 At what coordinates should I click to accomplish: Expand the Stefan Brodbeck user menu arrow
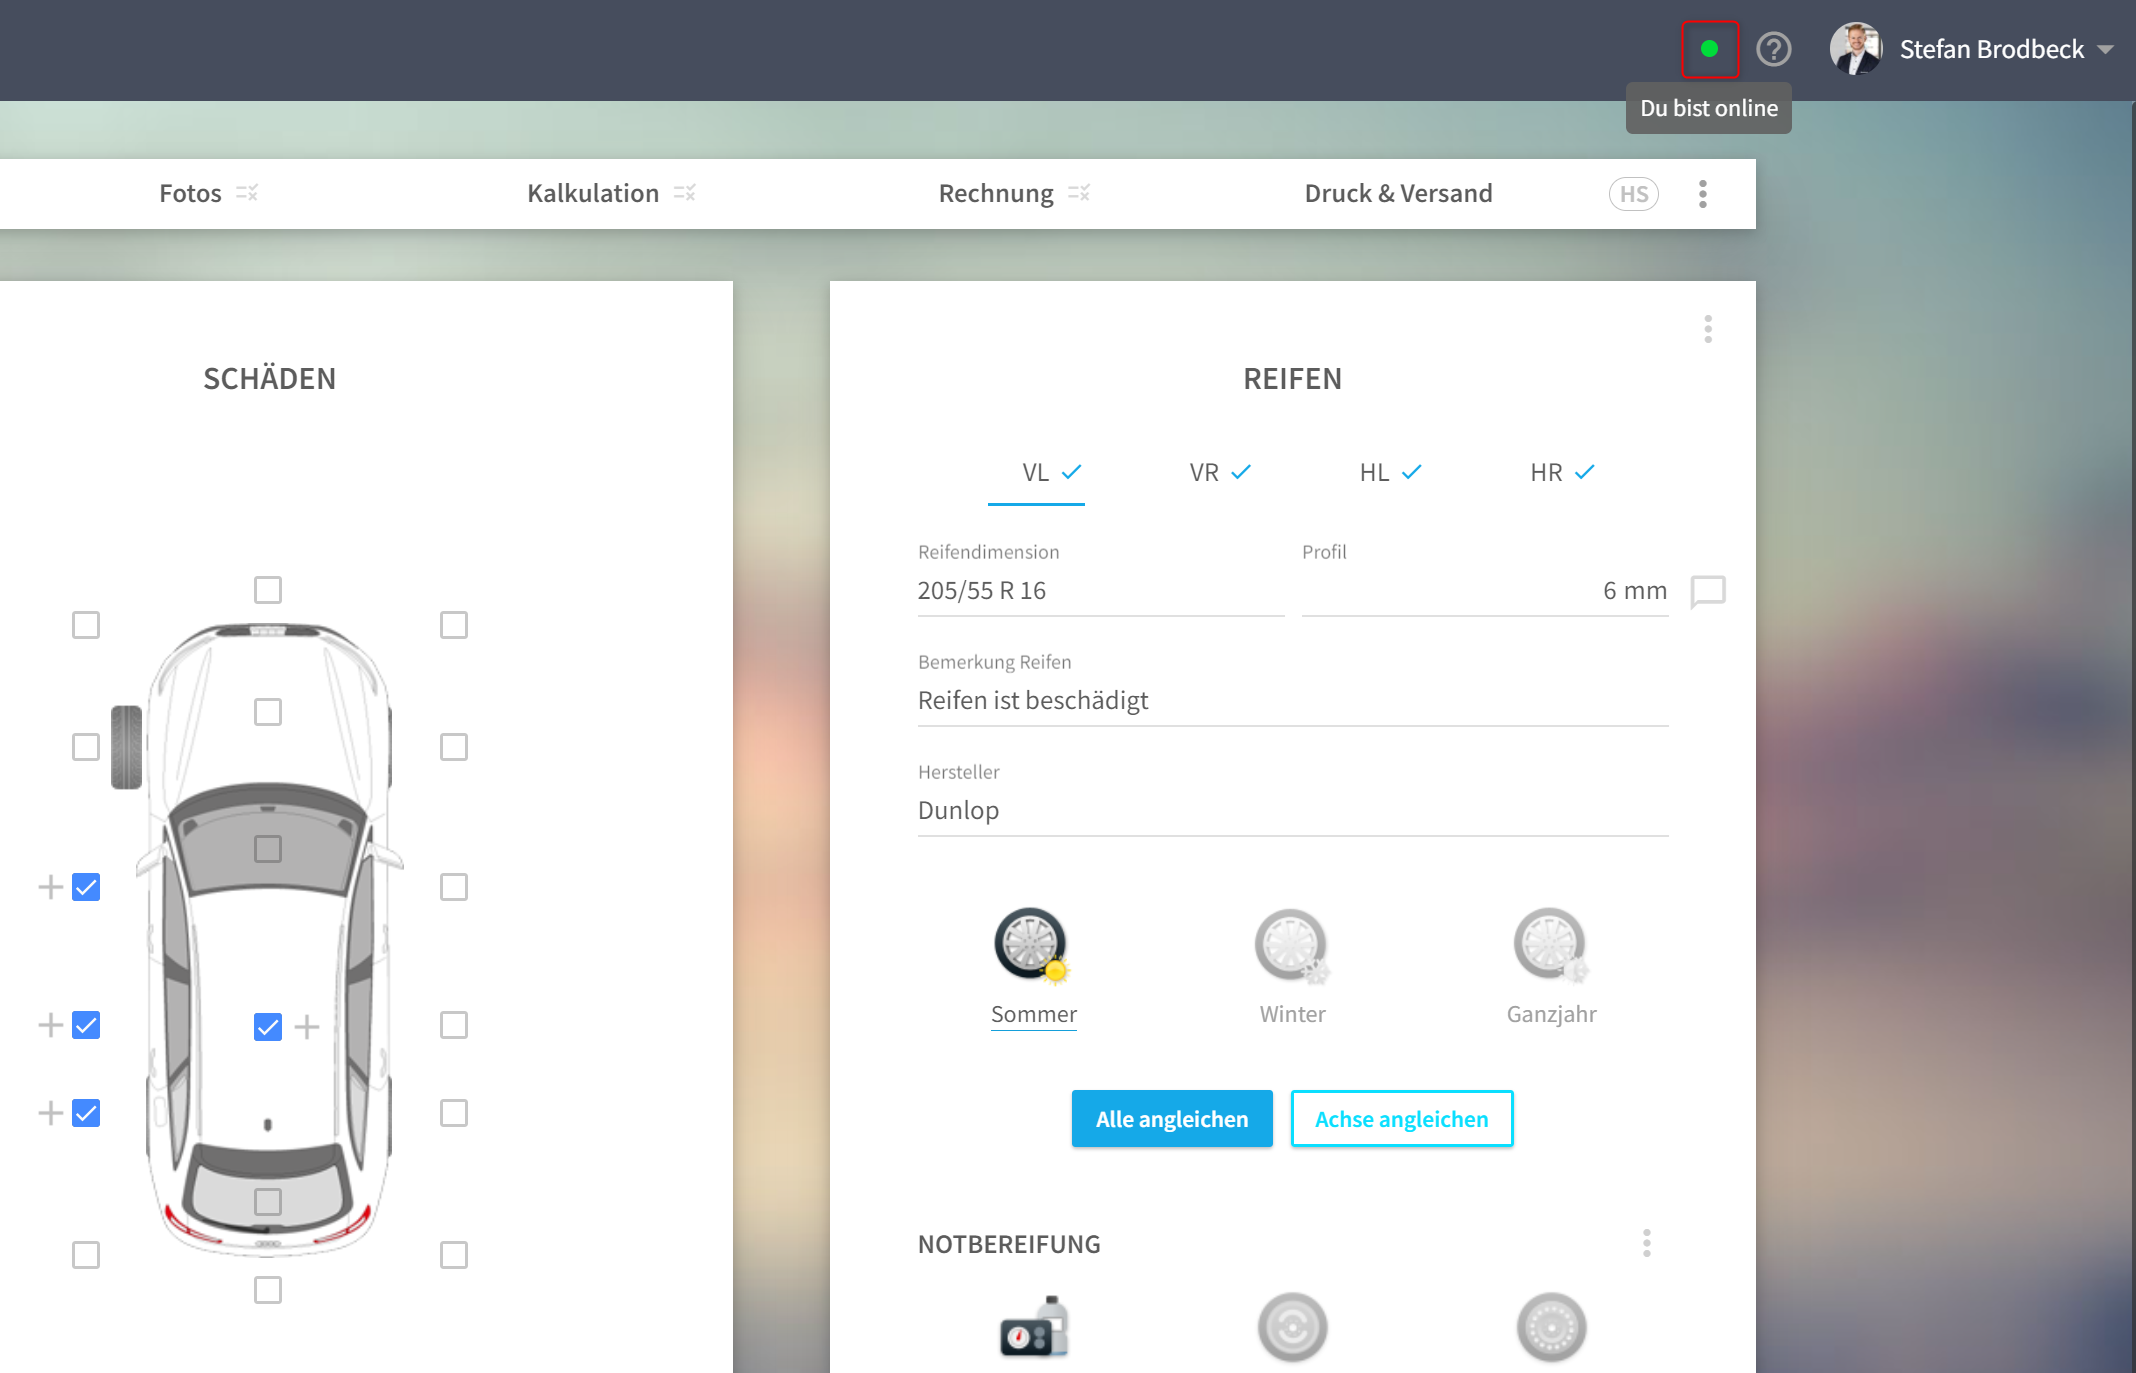(x=2105, y=50)
